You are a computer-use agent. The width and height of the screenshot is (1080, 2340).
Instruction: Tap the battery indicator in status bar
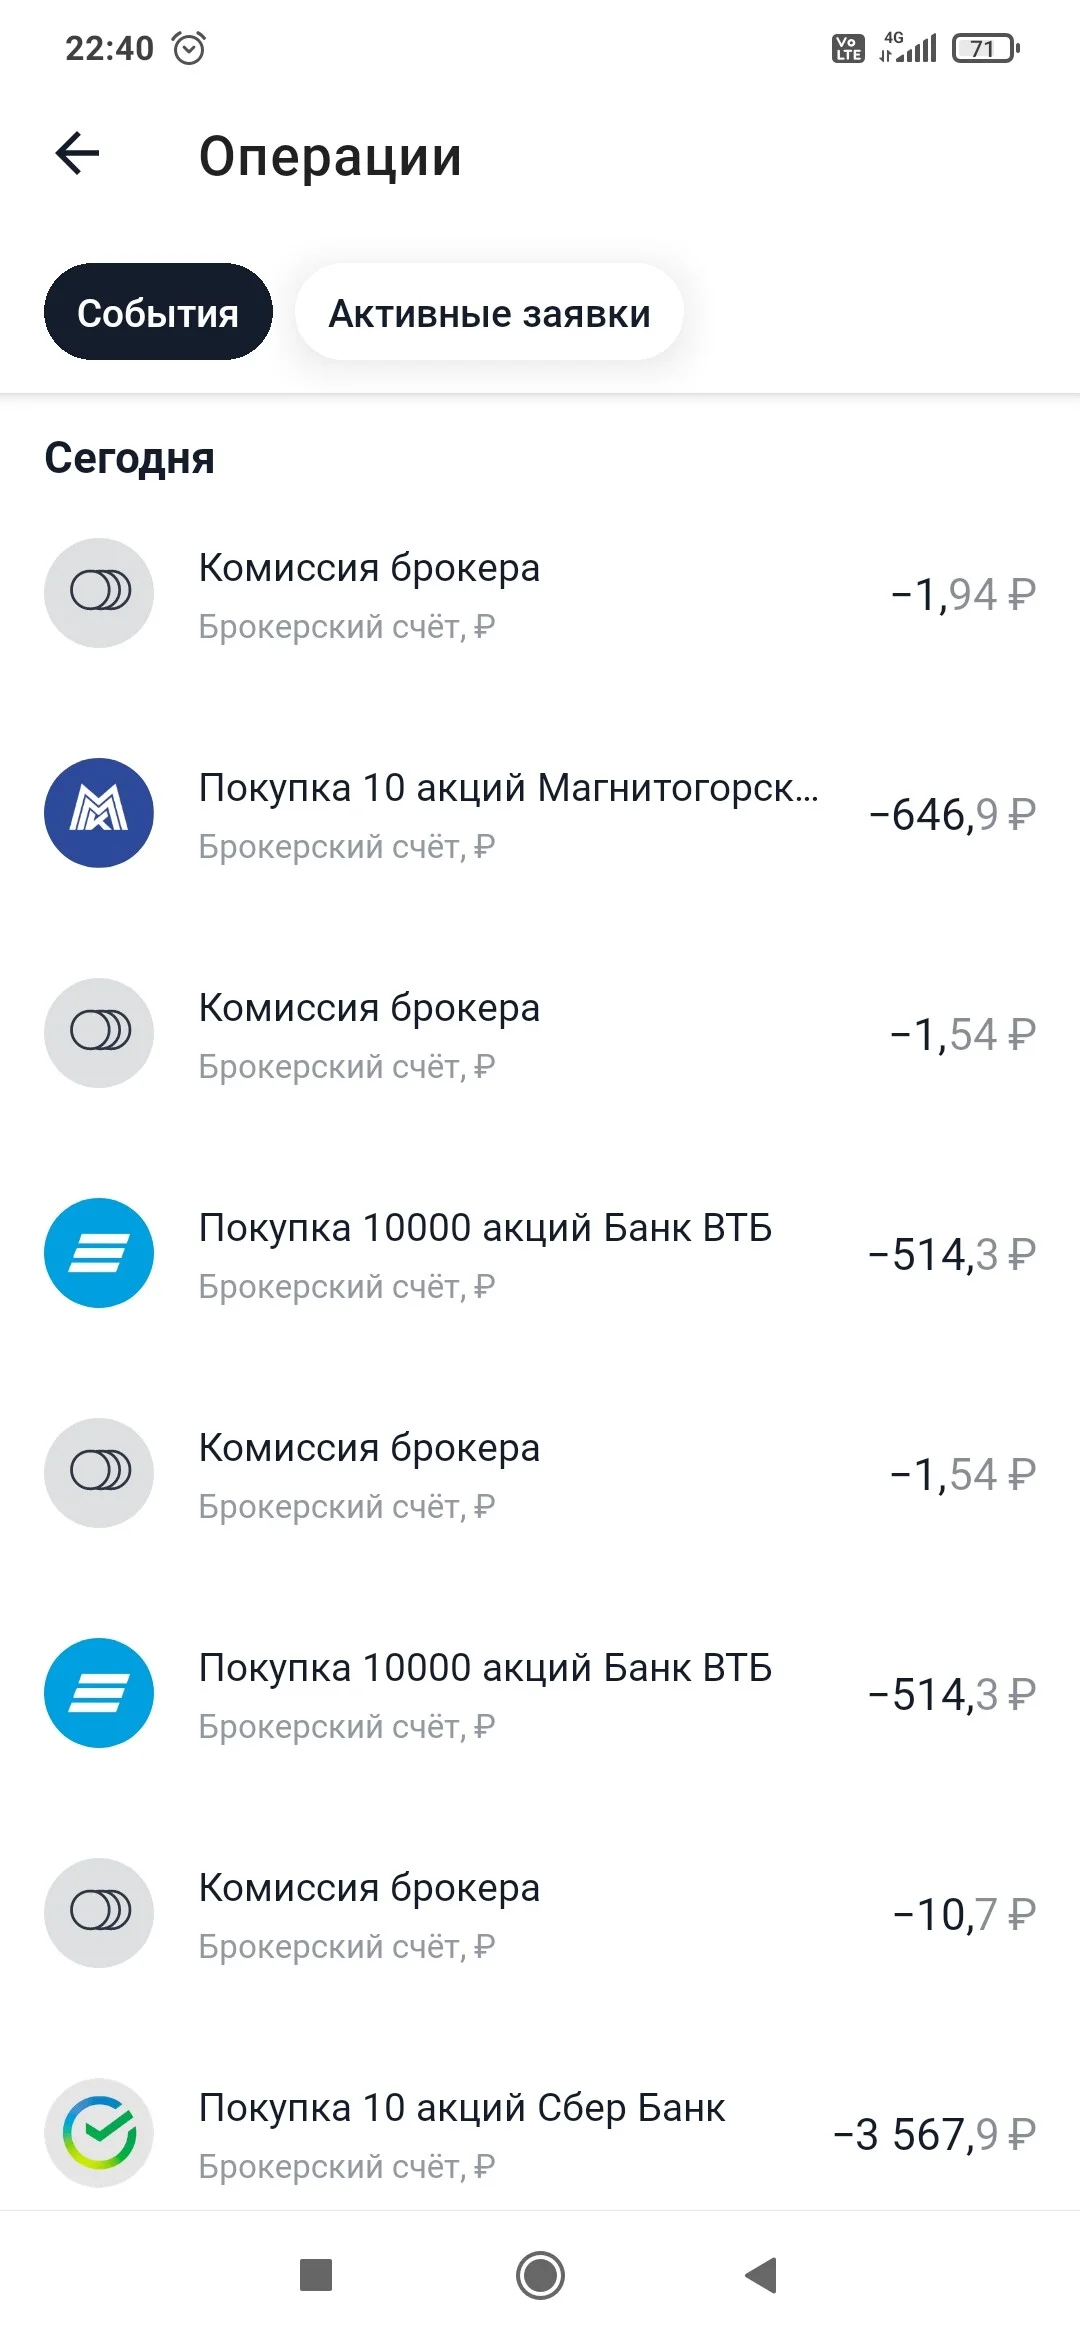coord(986,48)
